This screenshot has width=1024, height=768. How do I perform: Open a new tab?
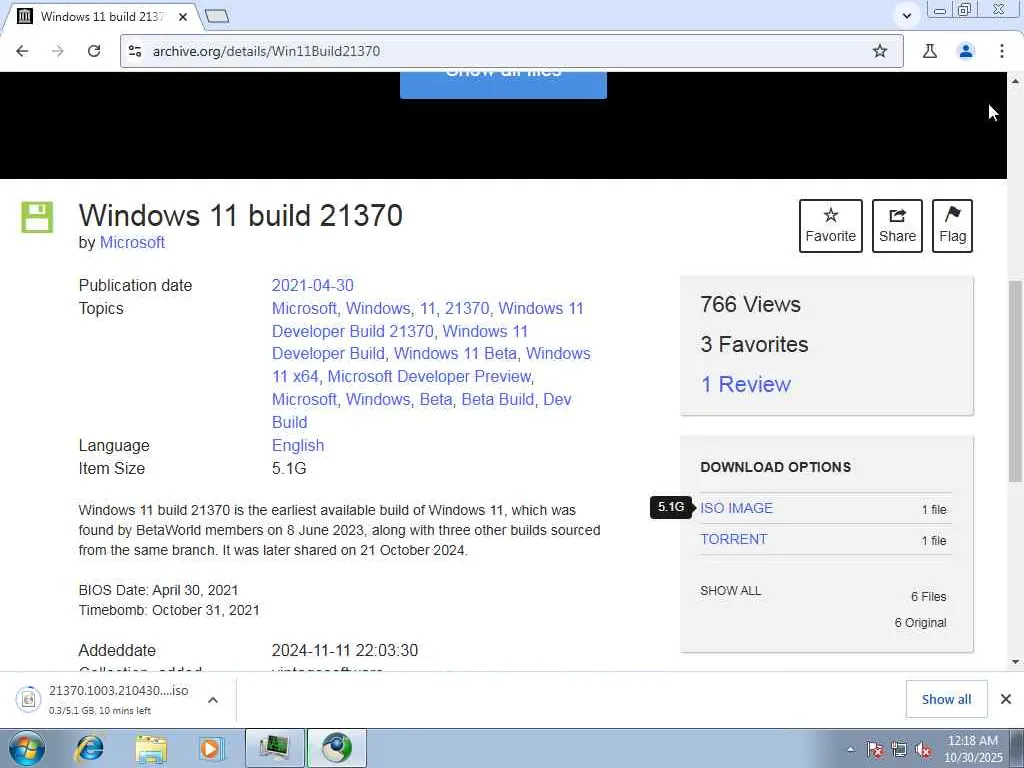click(217, 16)
